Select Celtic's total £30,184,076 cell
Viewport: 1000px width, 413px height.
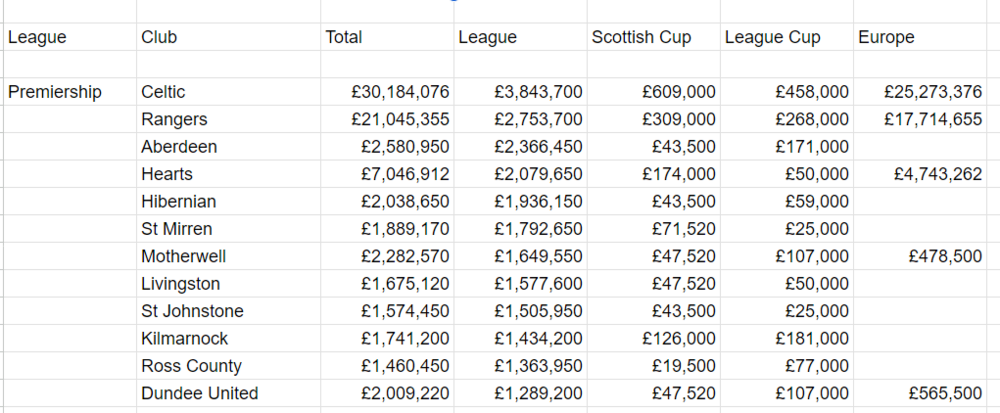[x=400, y=92]
